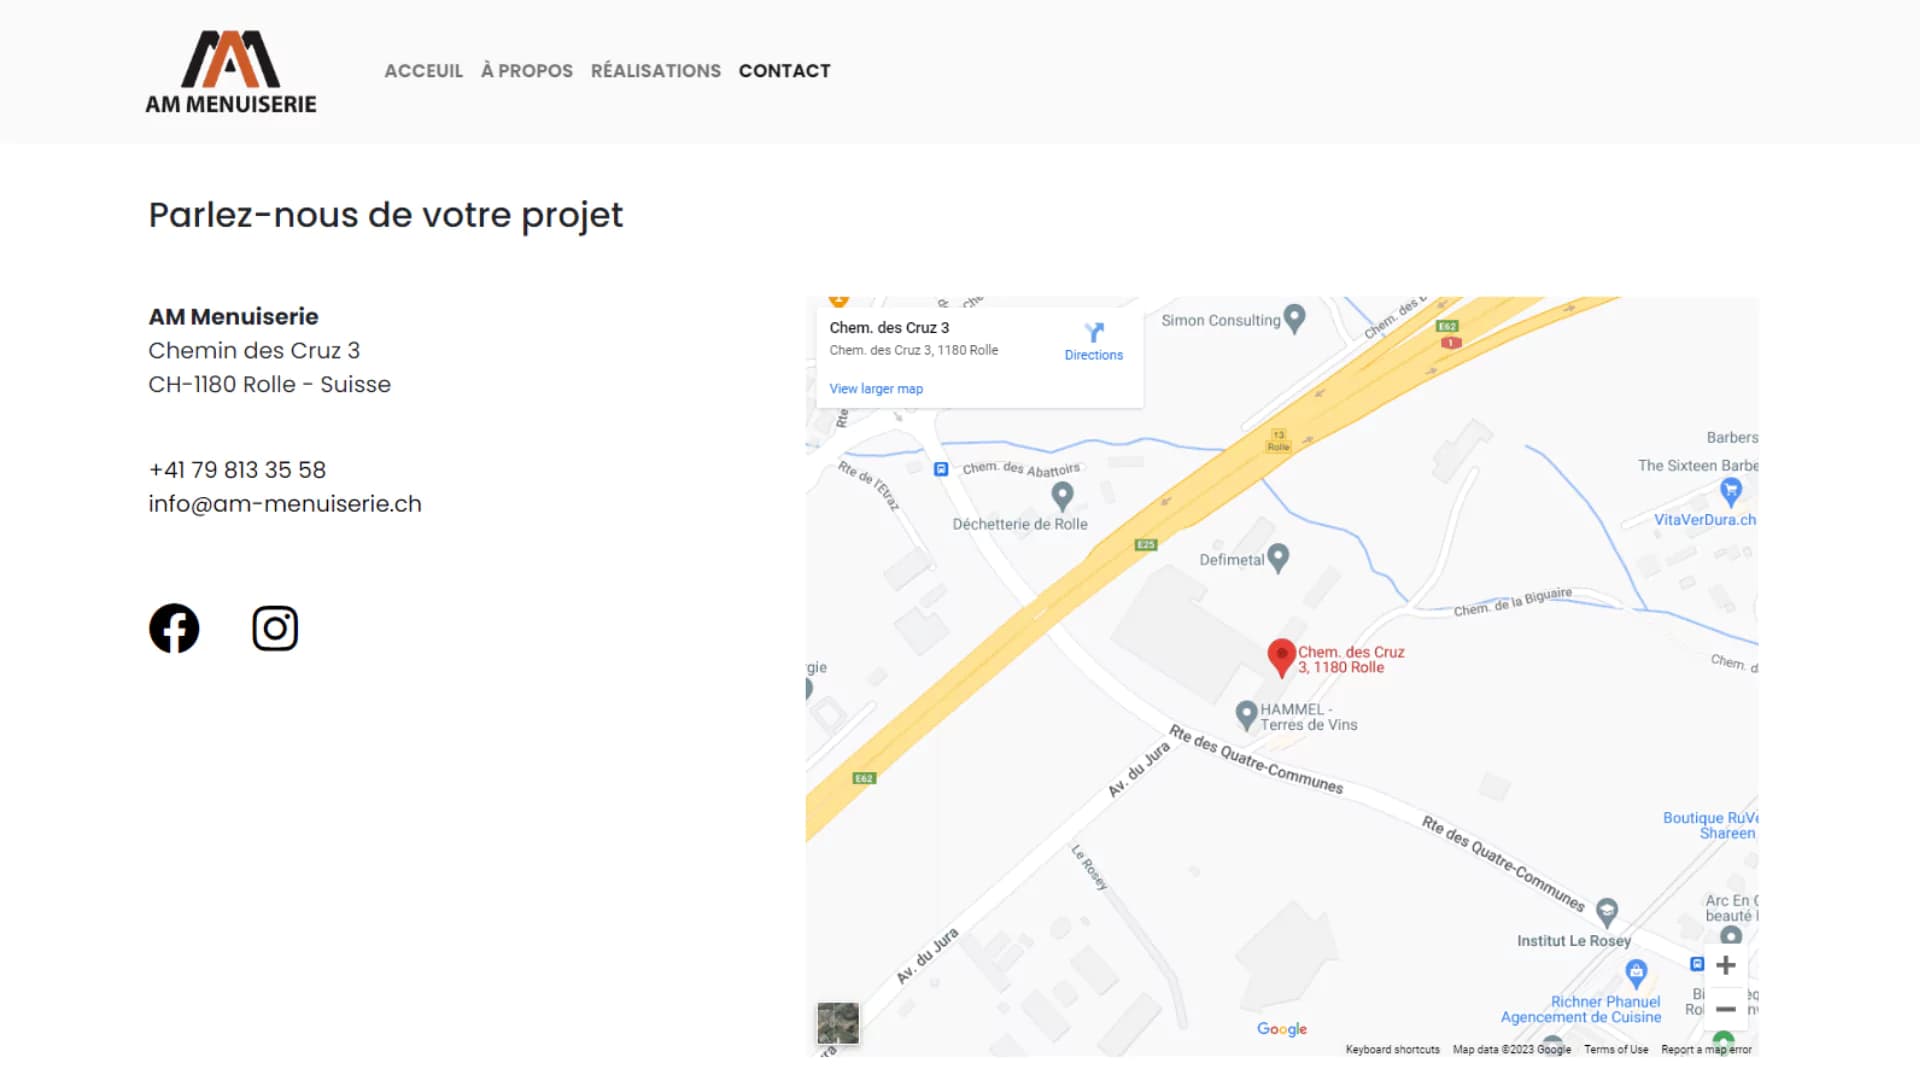Viewport: 1920px width, 1080px height.
Task: Open the View larger map link
Action: pos(876,388)
